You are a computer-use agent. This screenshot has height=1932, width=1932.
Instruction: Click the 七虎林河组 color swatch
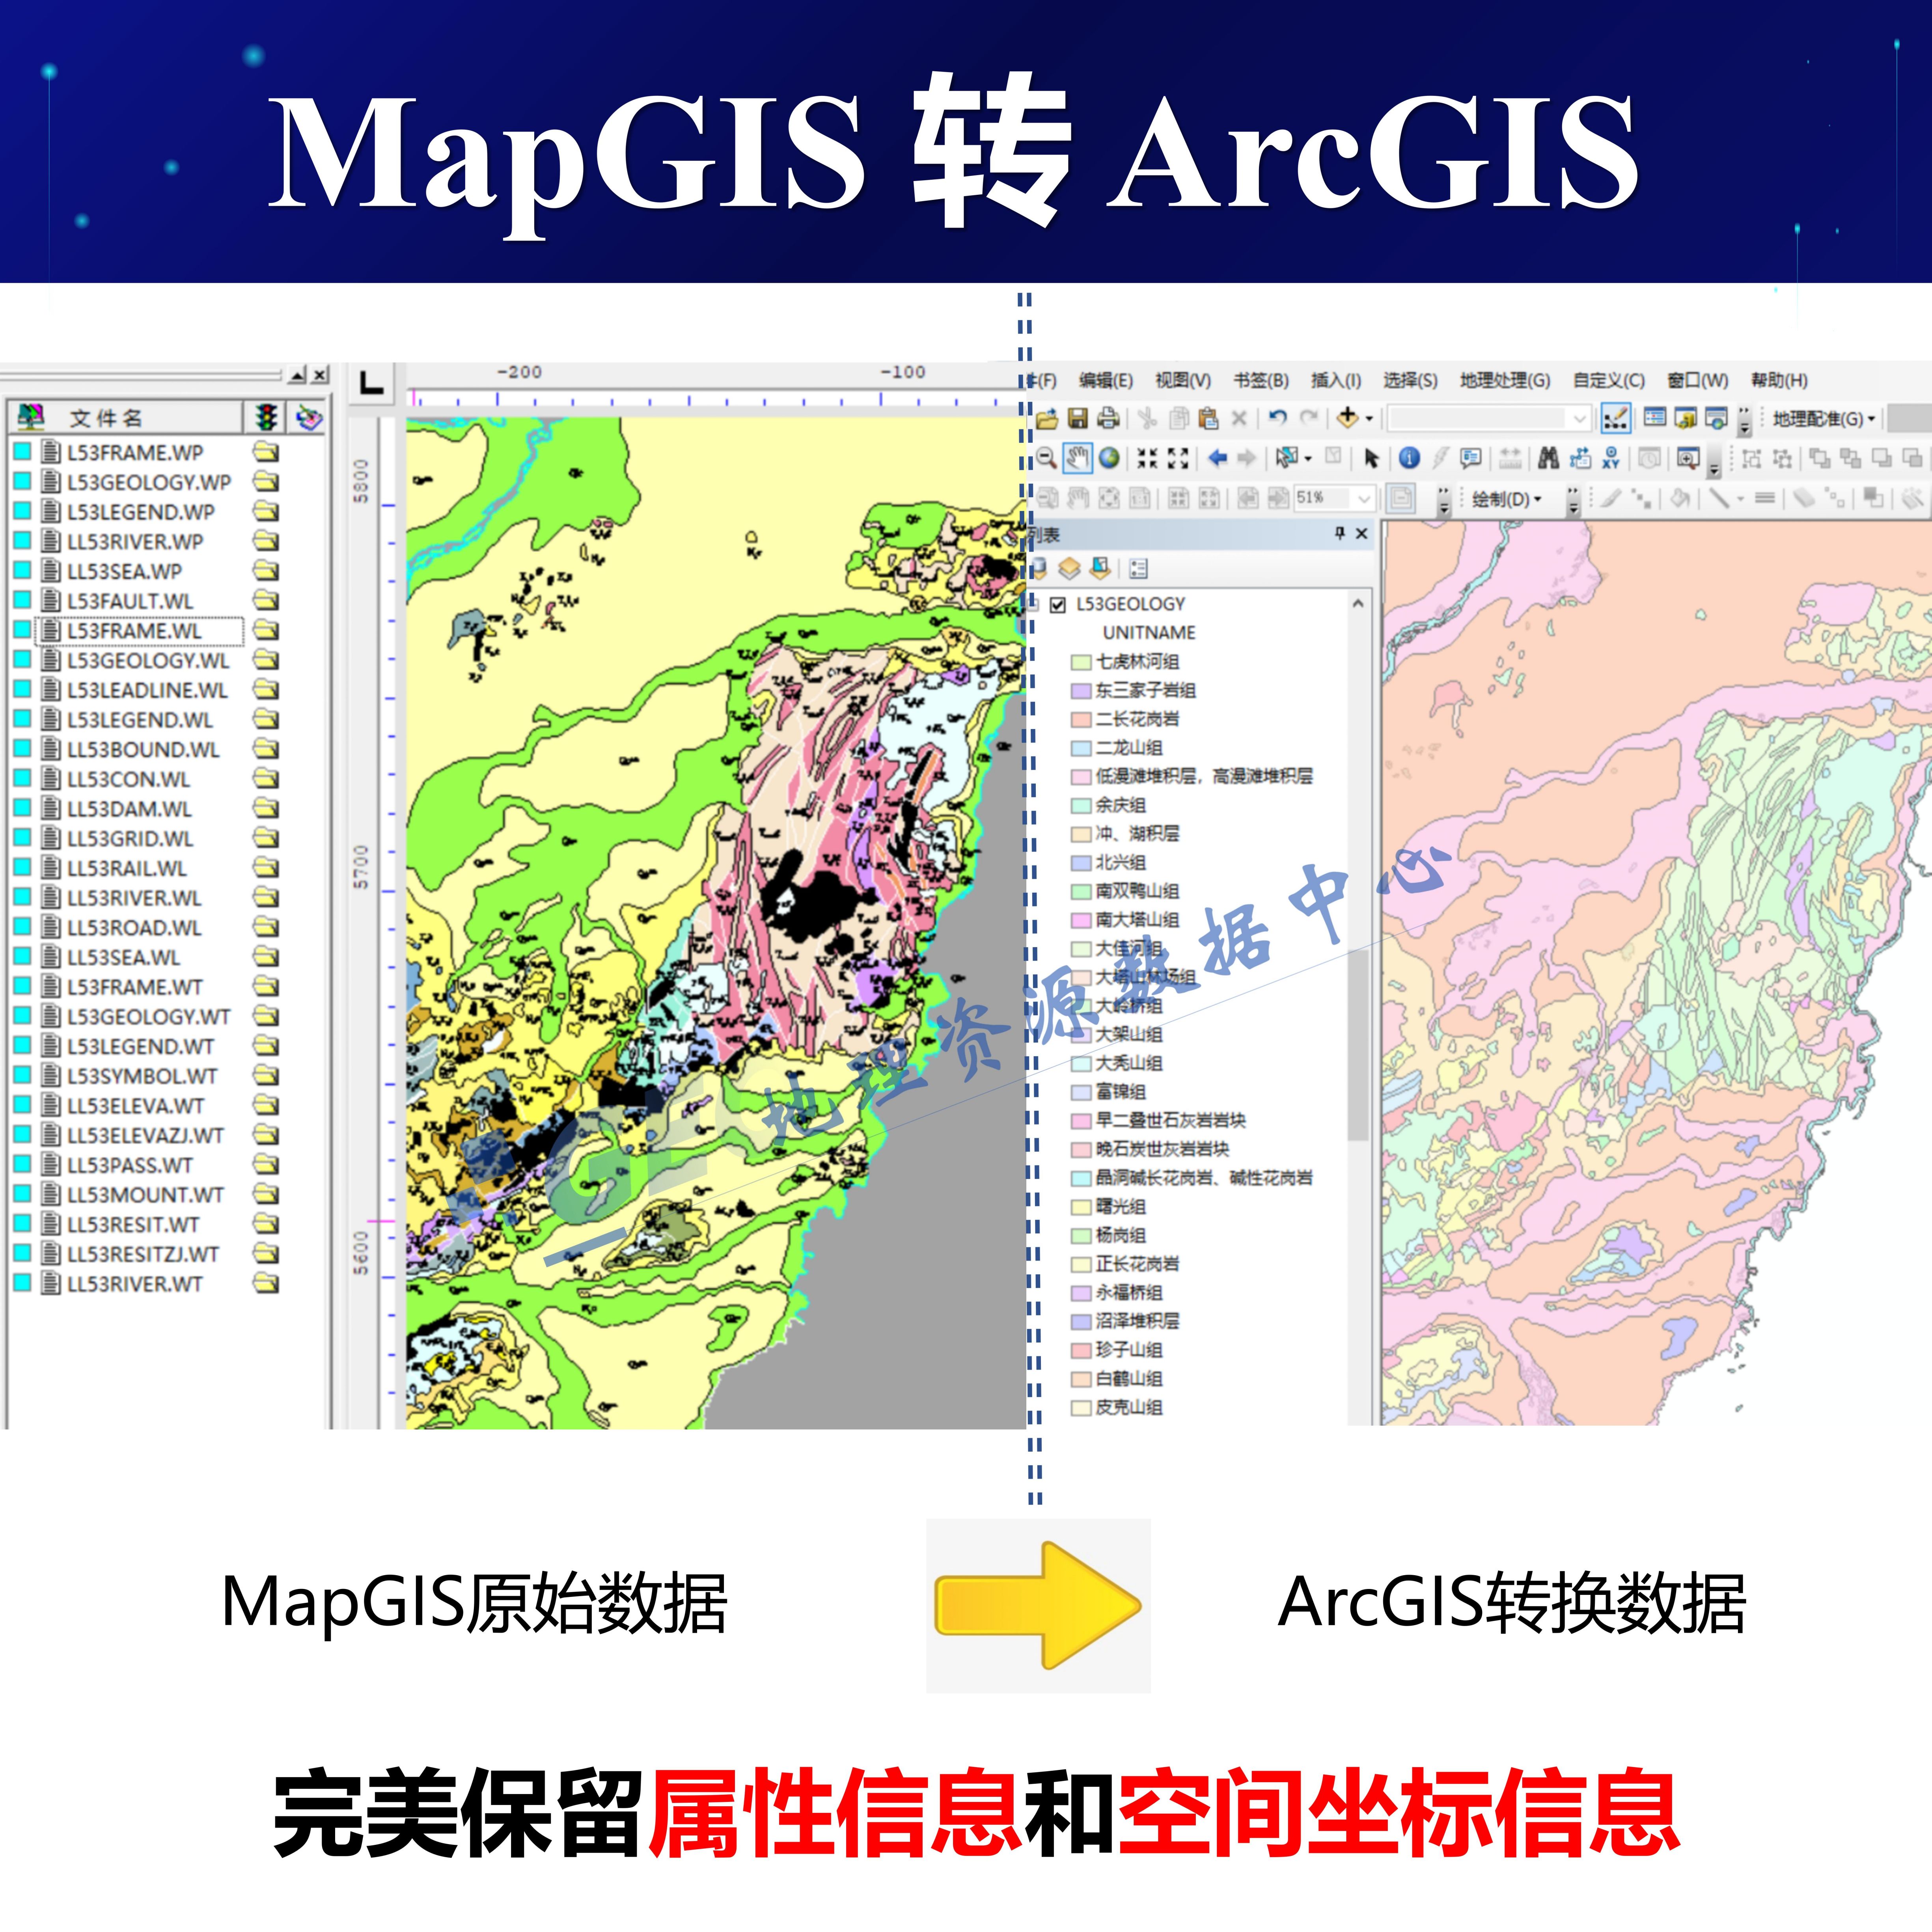click(1081, 662)
